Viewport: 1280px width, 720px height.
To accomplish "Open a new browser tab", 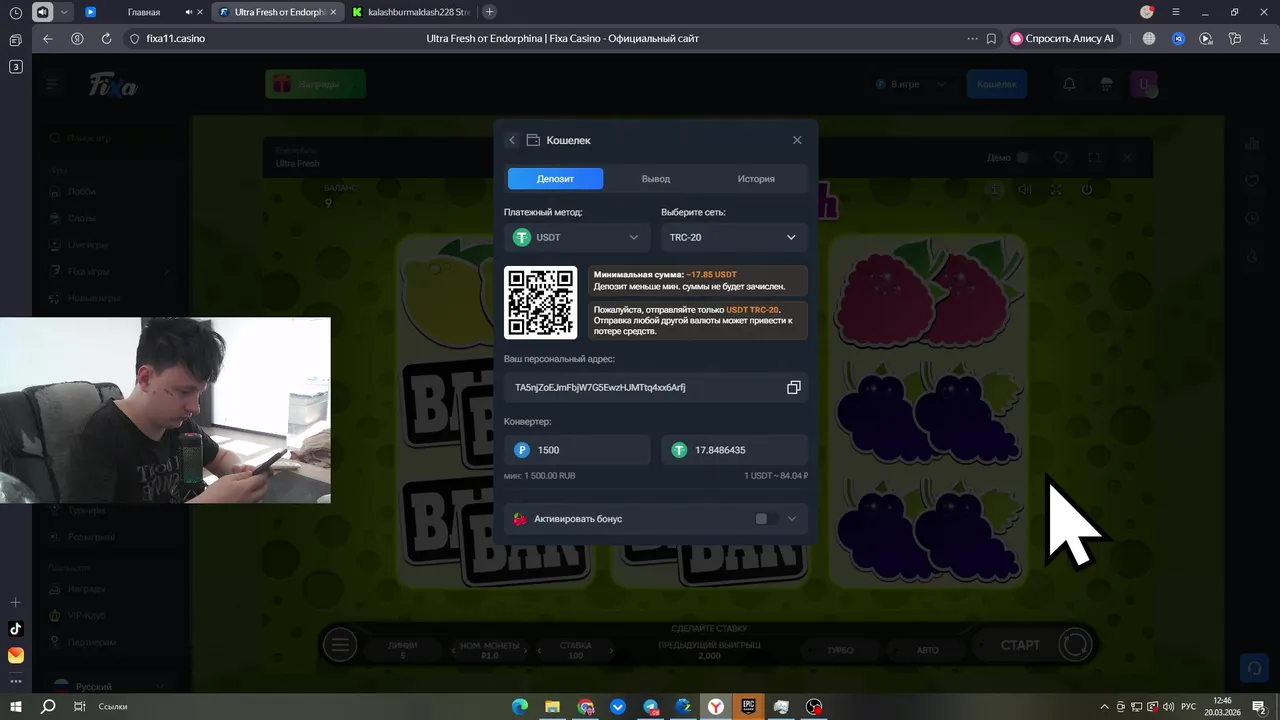I will point(489,12).
